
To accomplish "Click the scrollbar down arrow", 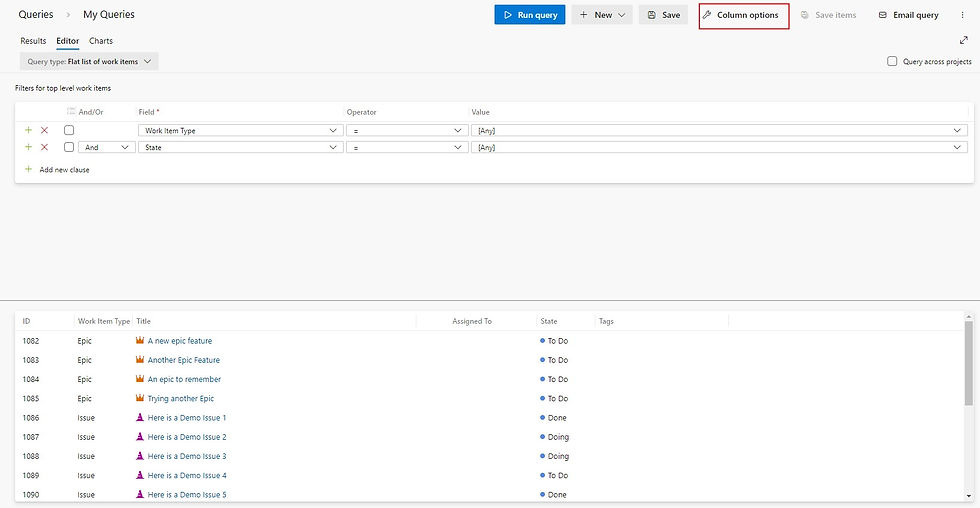I will (x=968, y=496).
